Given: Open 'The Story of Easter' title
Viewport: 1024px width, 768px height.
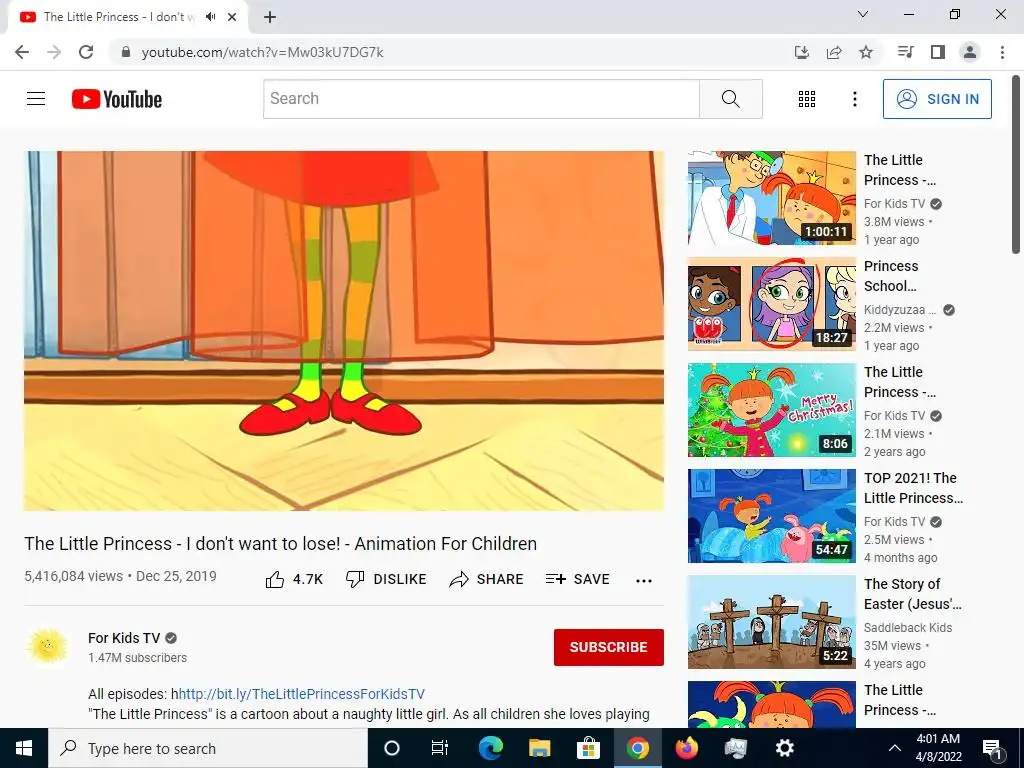Looking at the screenshot, I should [912, 594].
